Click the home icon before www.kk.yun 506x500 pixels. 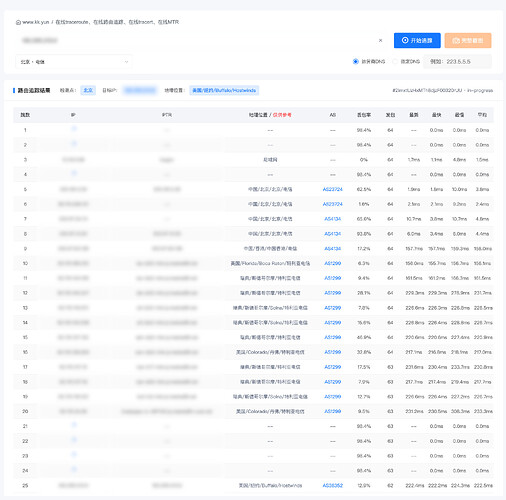coord(18,22)
